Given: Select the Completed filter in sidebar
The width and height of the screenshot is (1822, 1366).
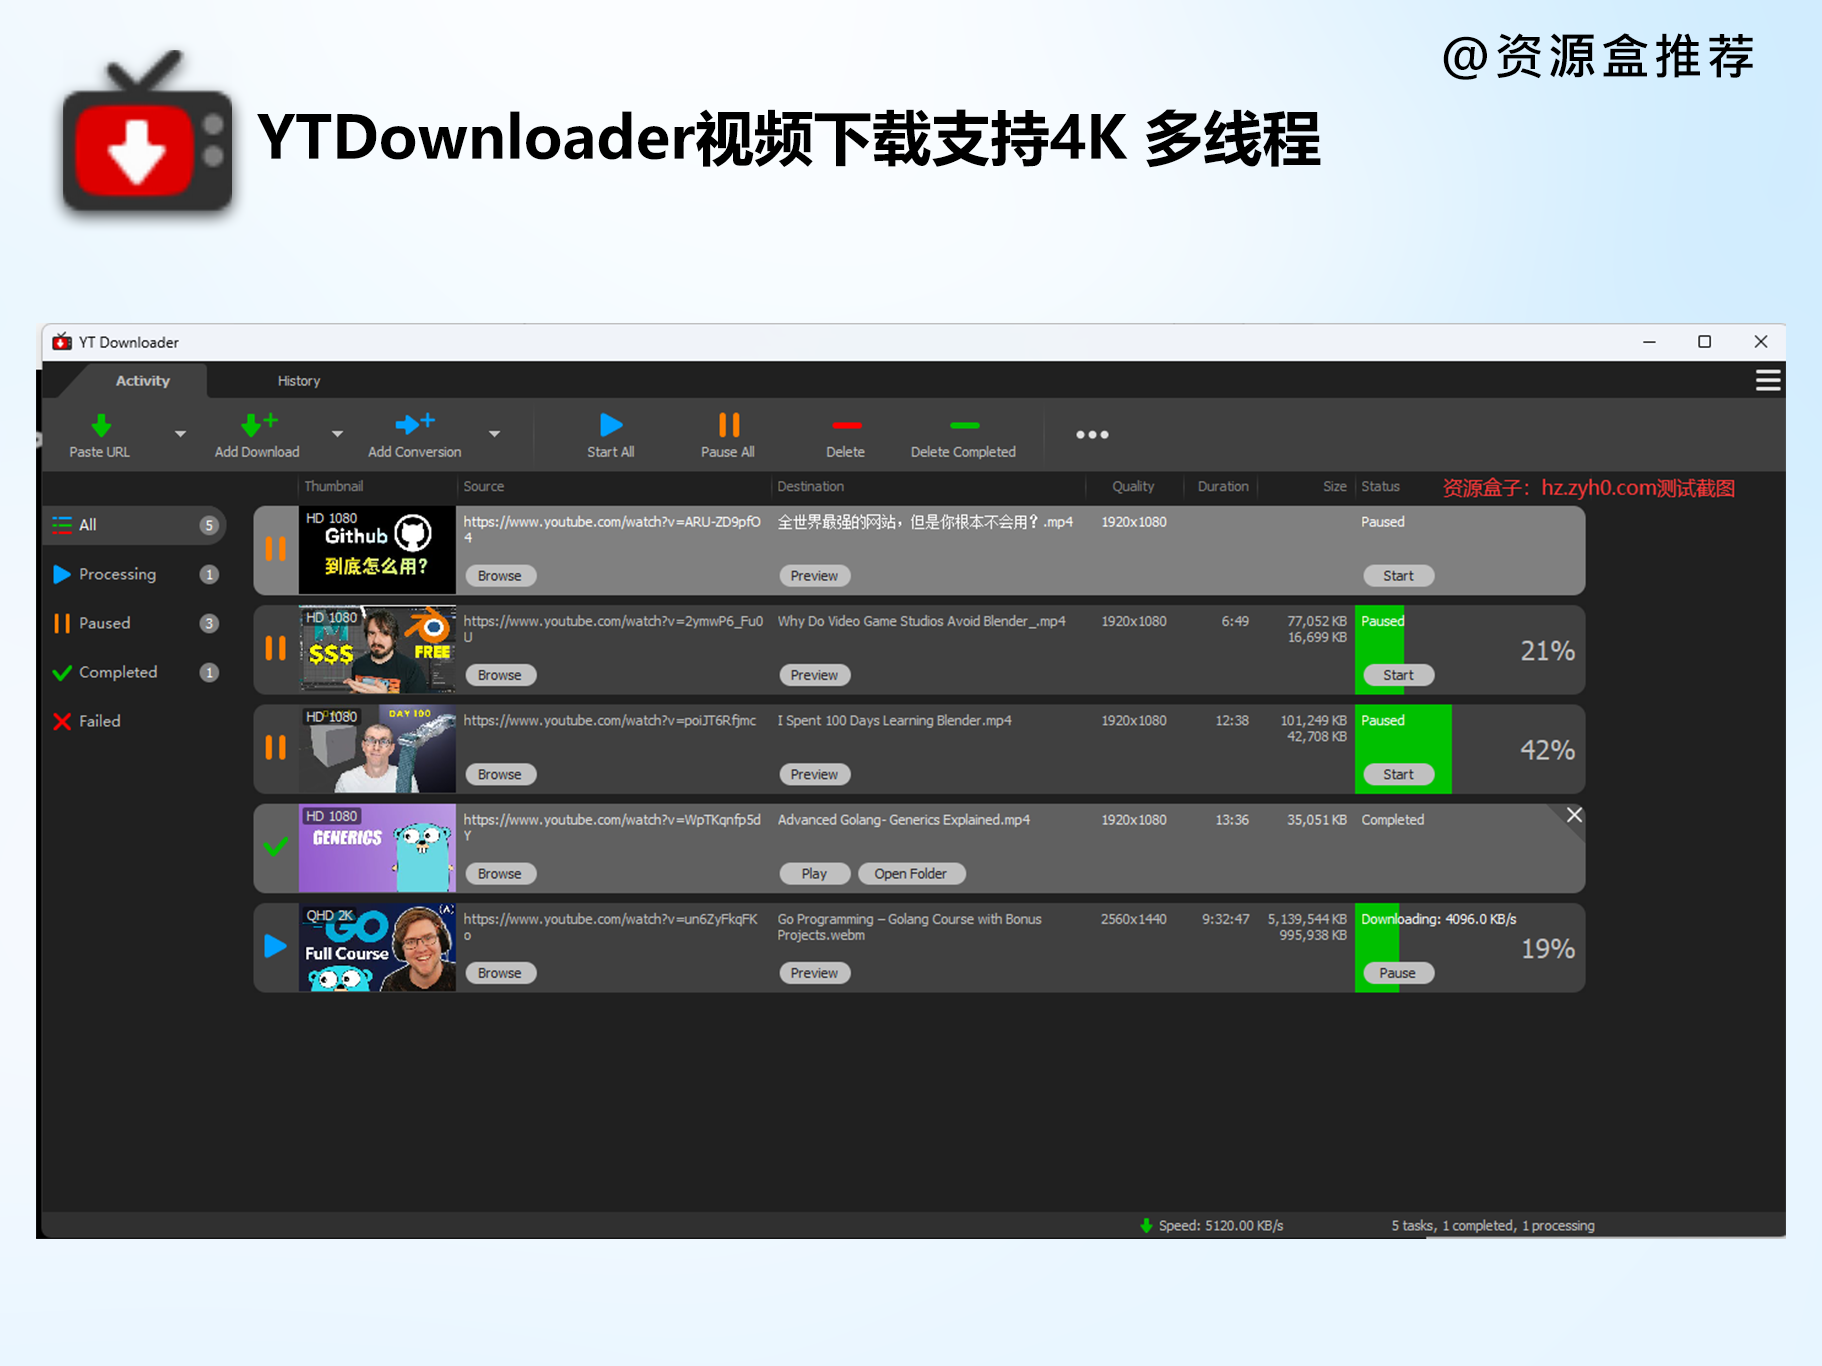Looking at the screenshot, I should coord(135,672).
